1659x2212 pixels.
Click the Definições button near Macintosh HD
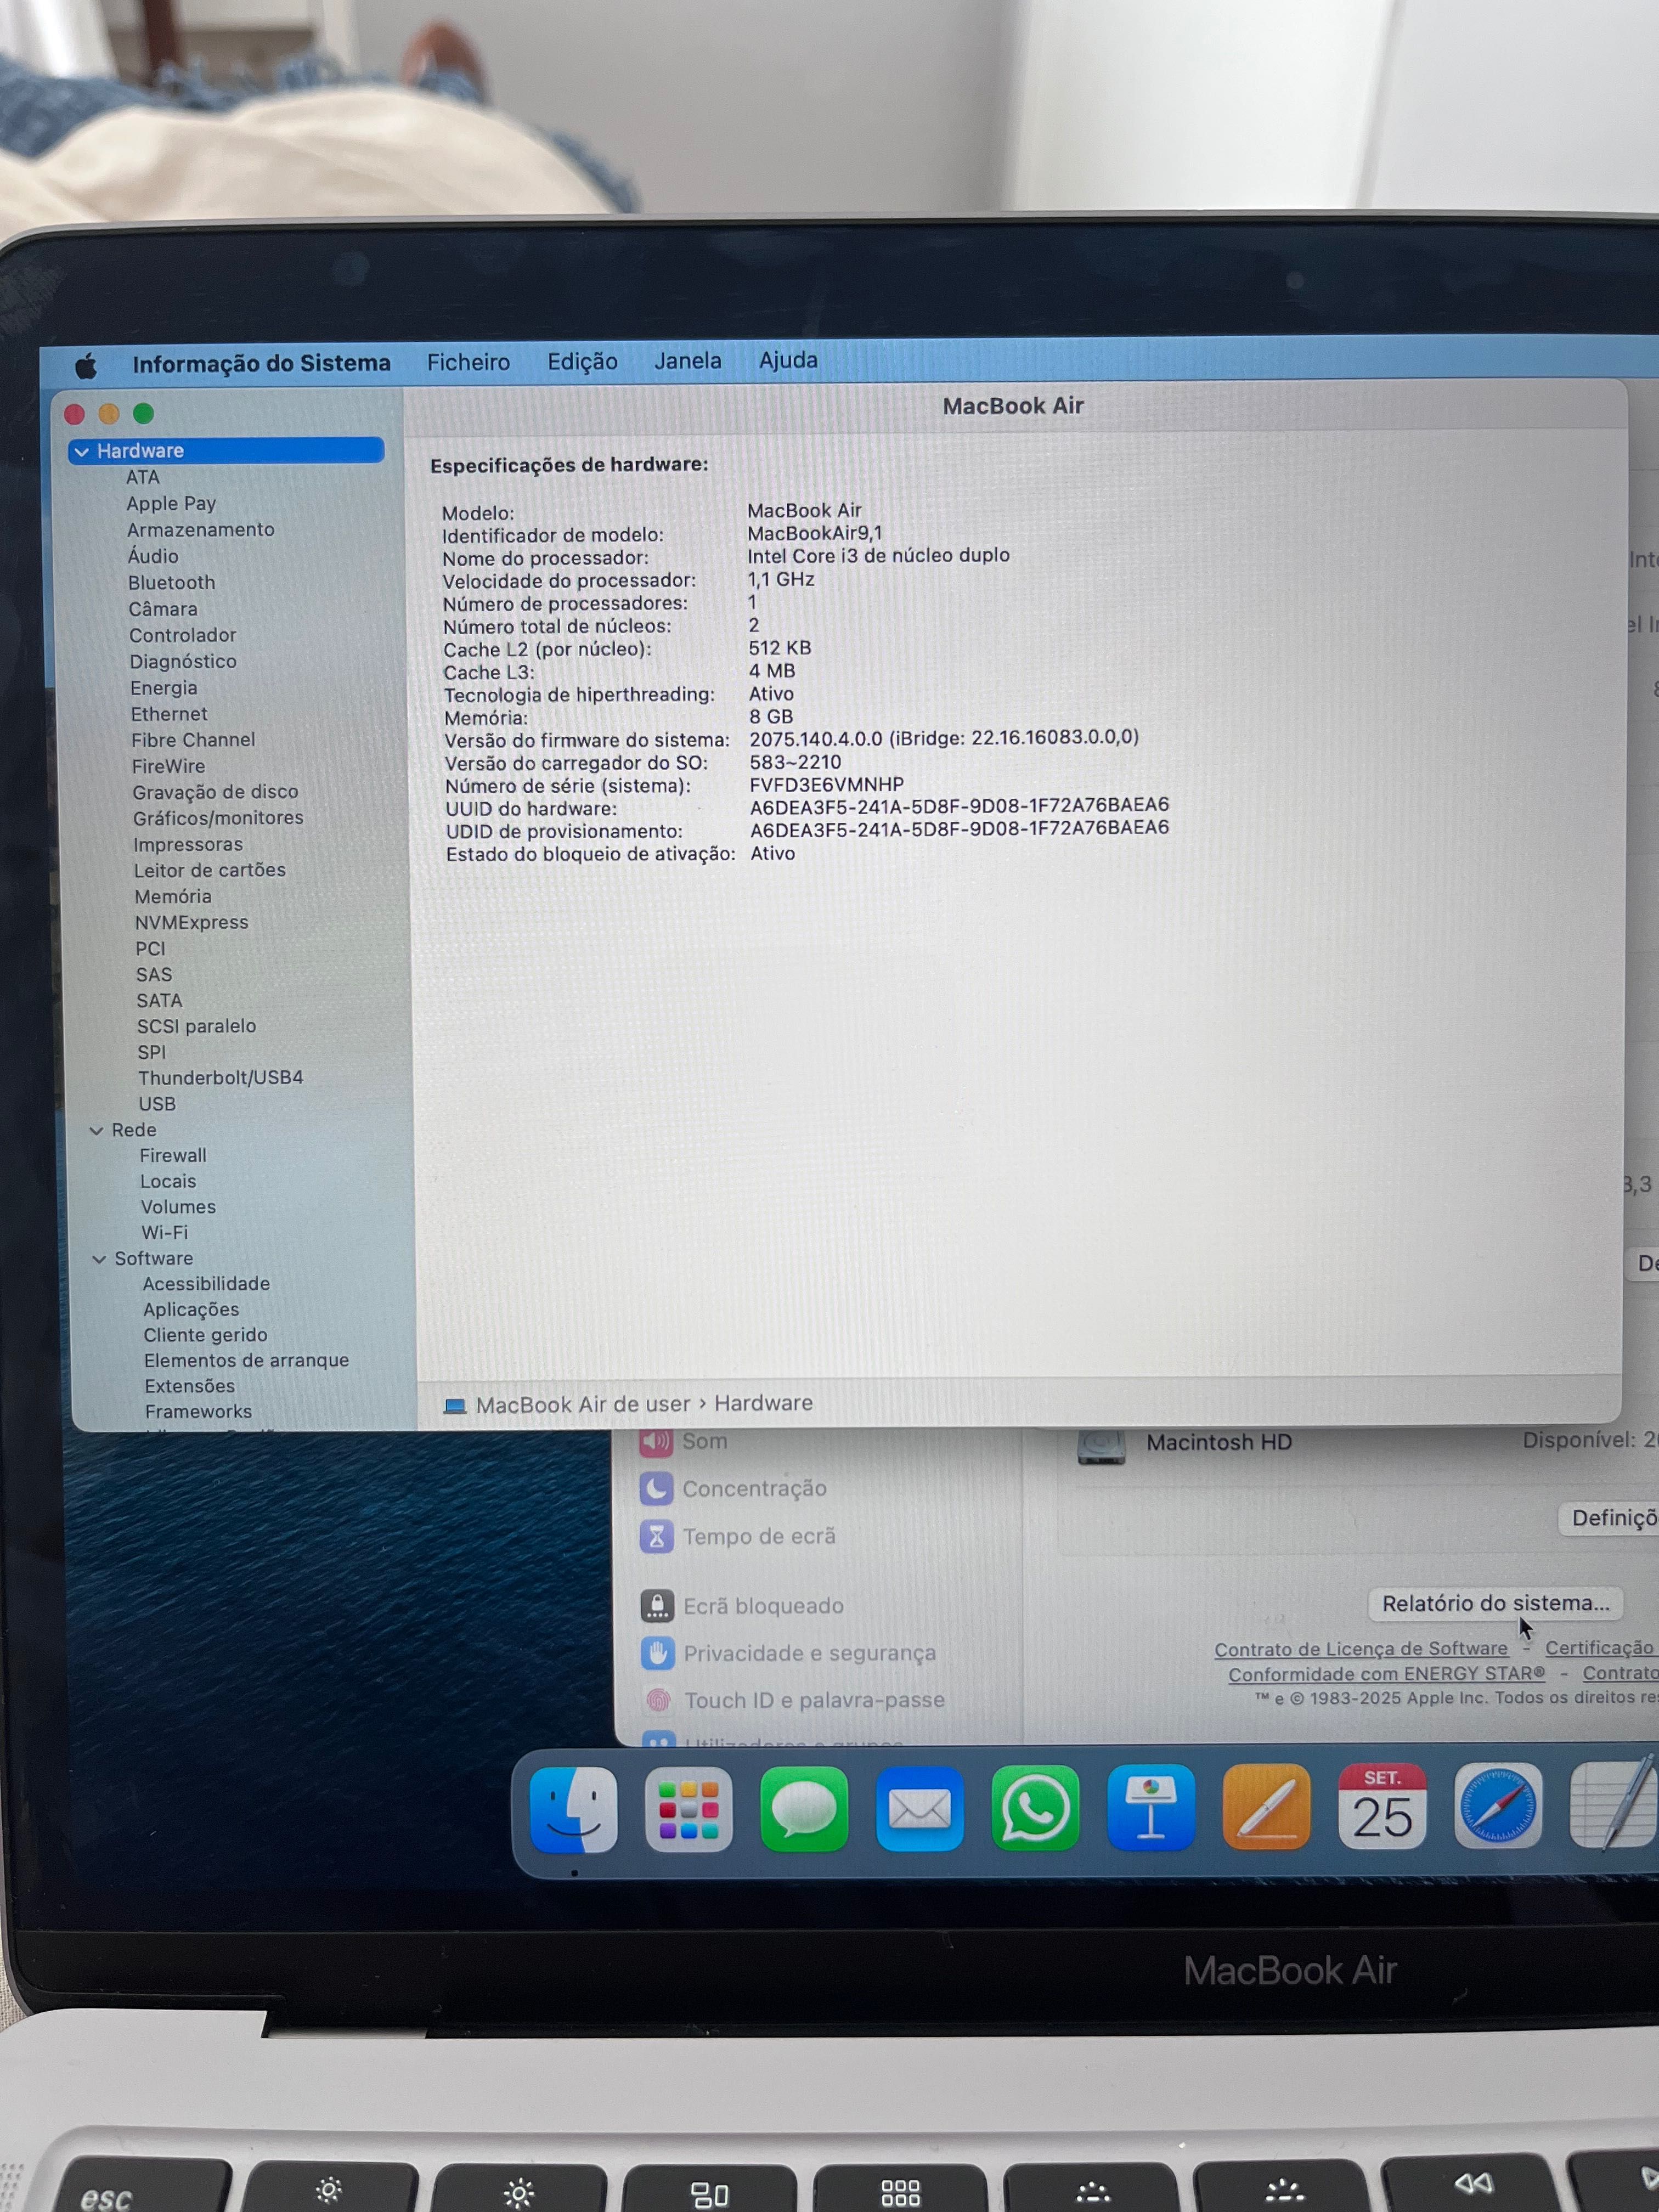coord(1608,1519)
